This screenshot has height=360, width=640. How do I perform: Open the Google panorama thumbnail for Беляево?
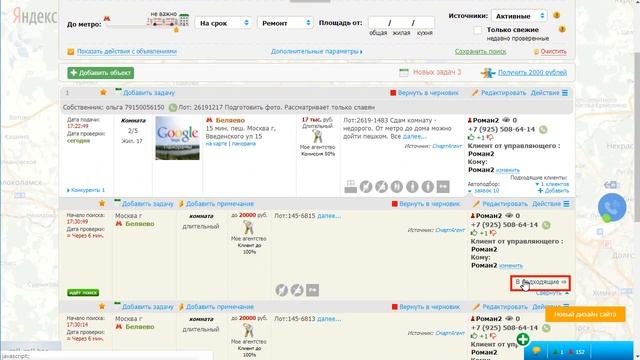178,138
